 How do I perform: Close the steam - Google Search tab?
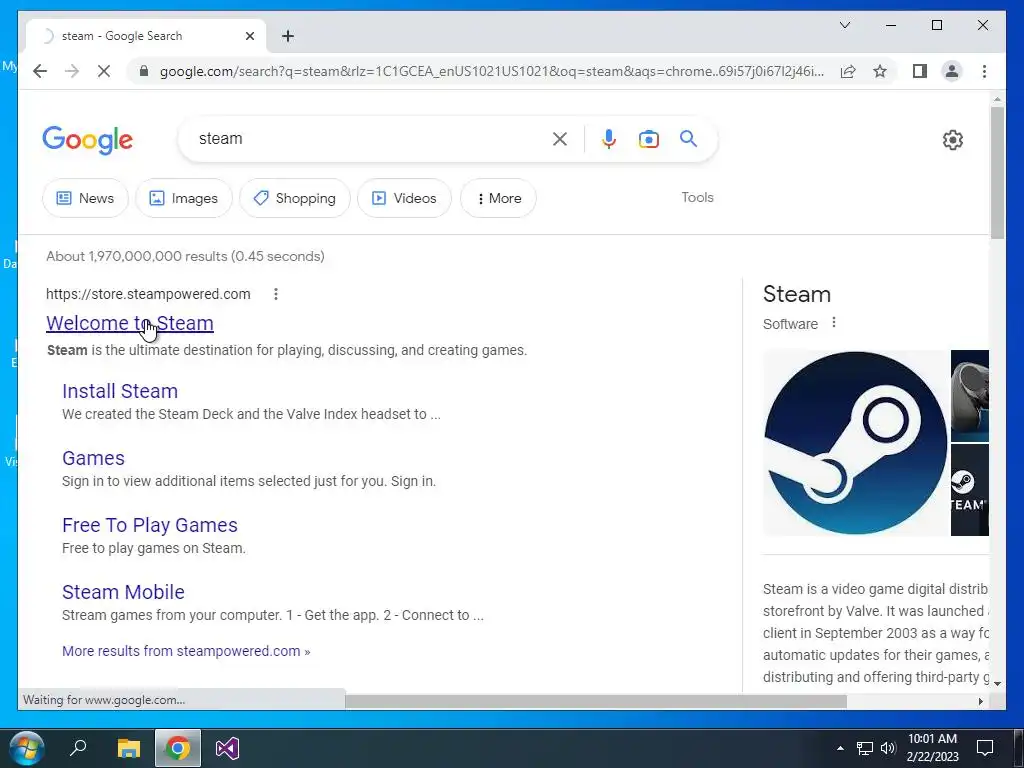click(x=249, y=36)
